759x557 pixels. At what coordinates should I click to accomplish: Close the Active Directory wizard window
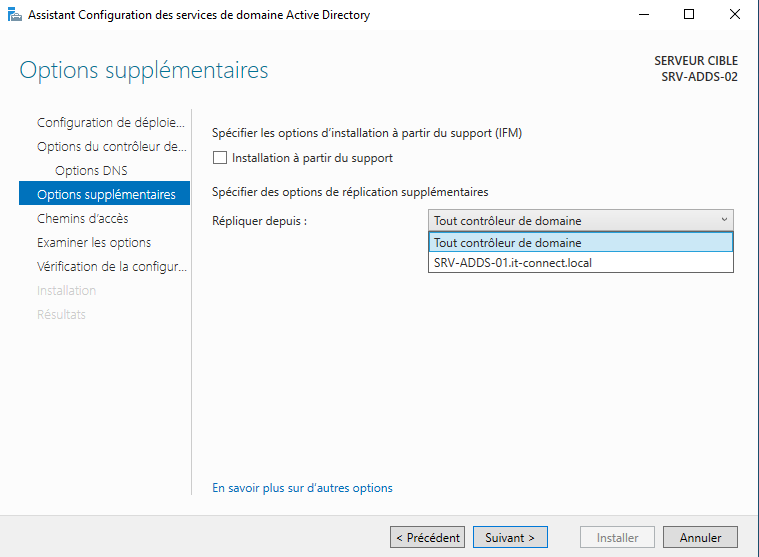click(735, 14)
